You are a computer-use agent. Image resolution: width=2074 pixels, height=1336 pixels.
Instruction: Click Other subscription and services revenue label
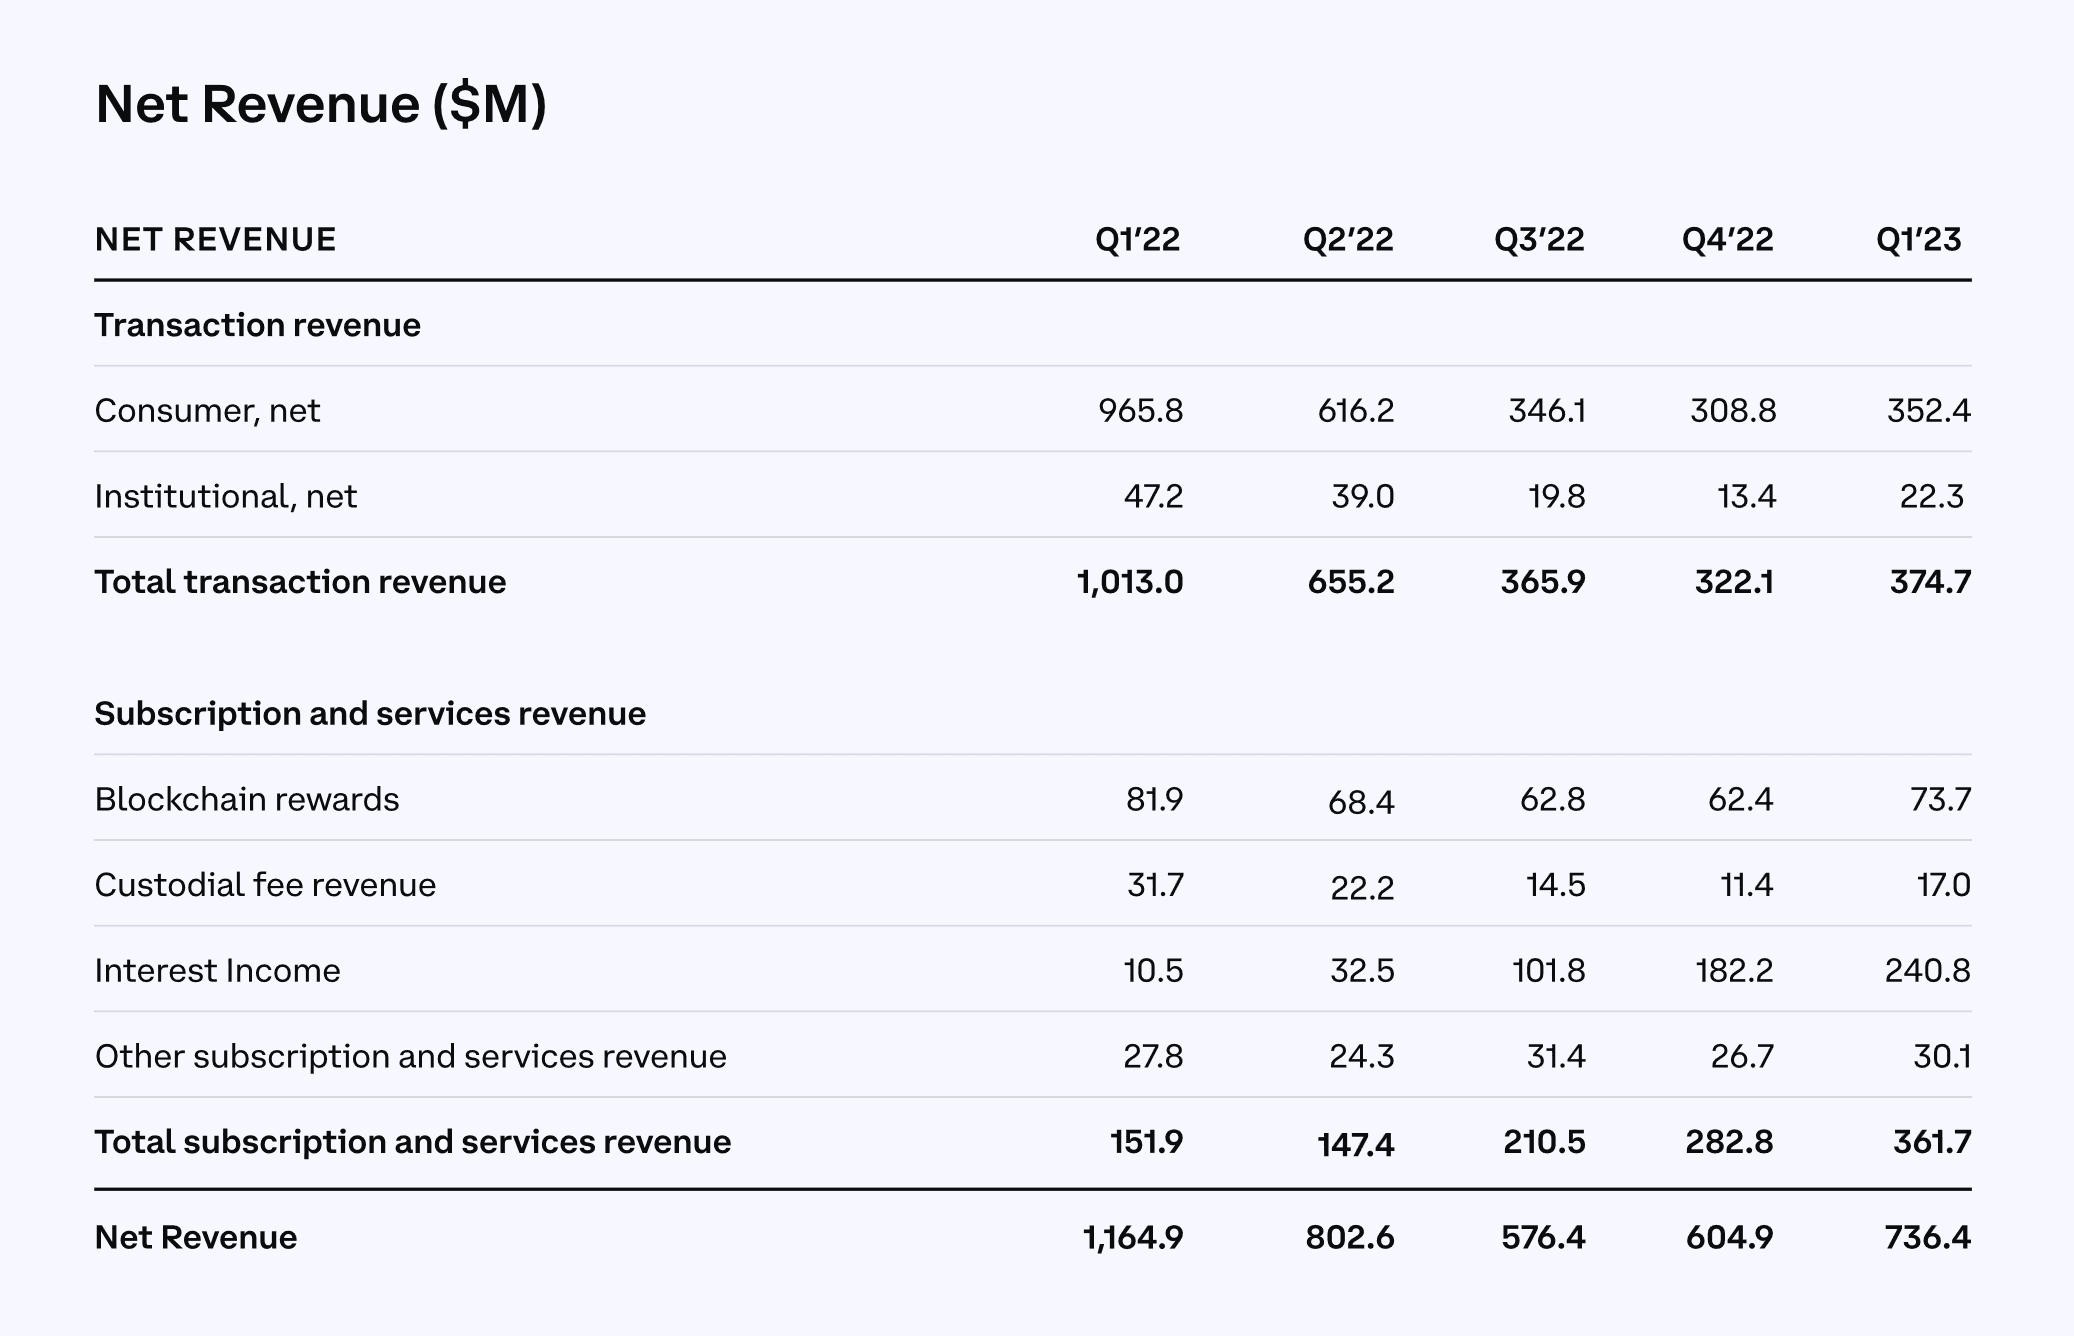pyautogui.click(x=410, y=1057)
